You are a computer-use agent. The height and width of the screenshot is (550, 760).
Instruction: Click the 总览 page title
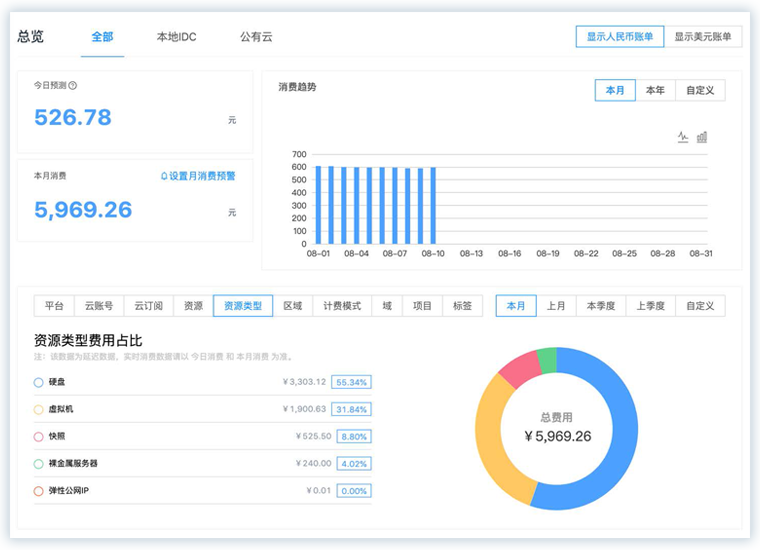pyautogui.click(x=31, y=36)
